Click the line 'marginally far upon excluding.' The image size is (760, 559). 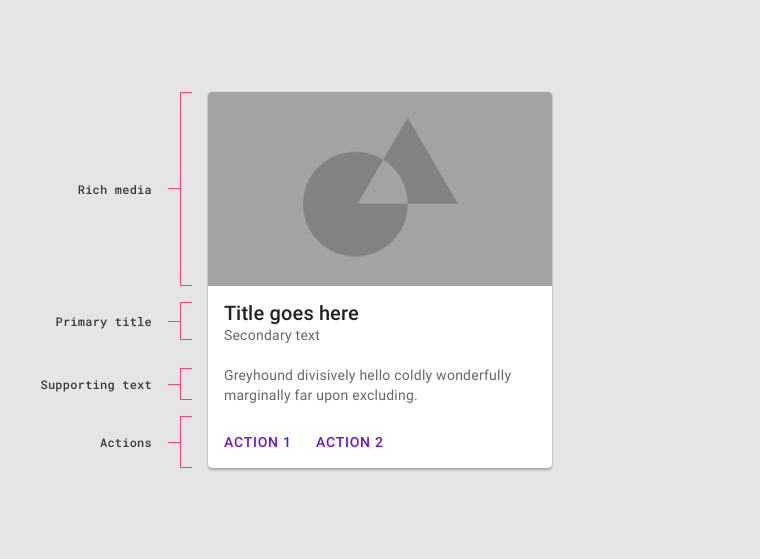click(320, 395)
